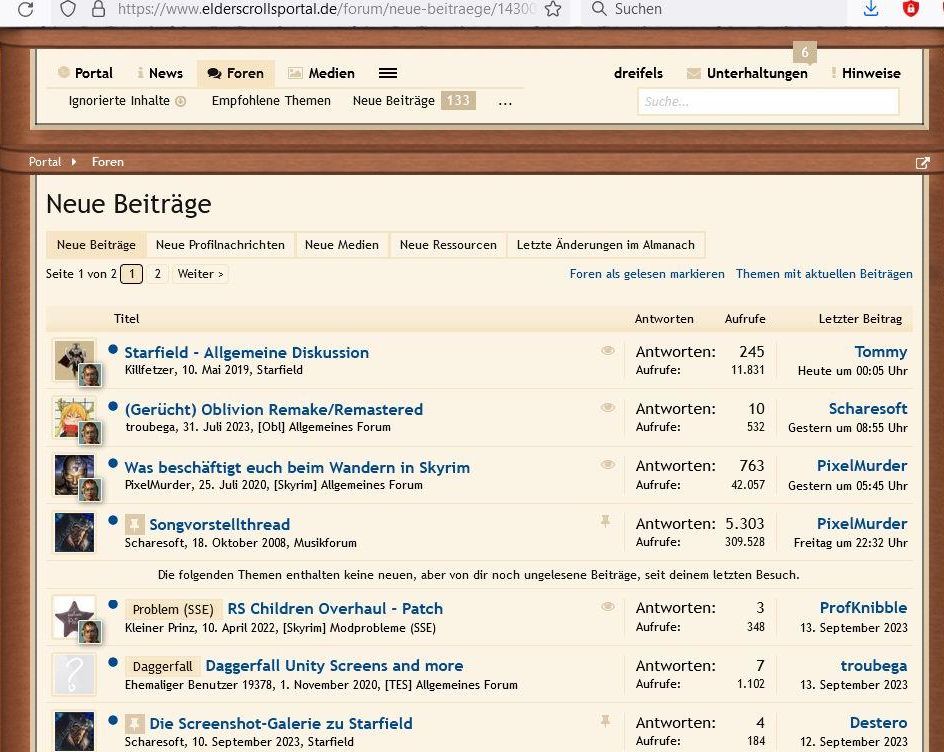This screenshot has height=752, width=944.
Task: Reload the page with the browser refresh icon
Action: [x=26, y=9]
